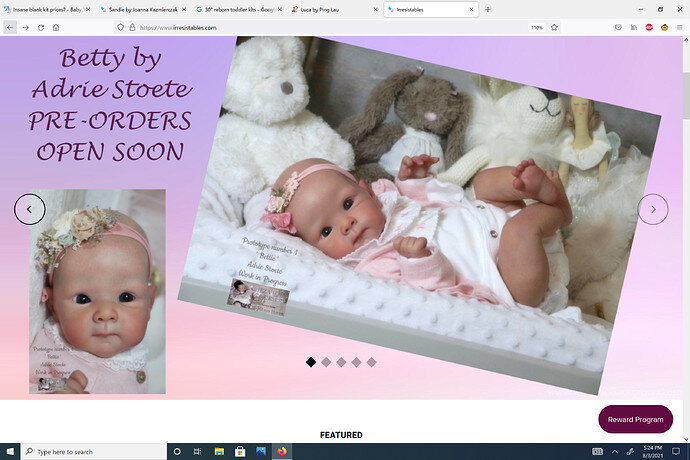690x460 pixels.
Task: Open the Firefox hamburger menu
Action: pyautogui.click(x=680, y=27)
